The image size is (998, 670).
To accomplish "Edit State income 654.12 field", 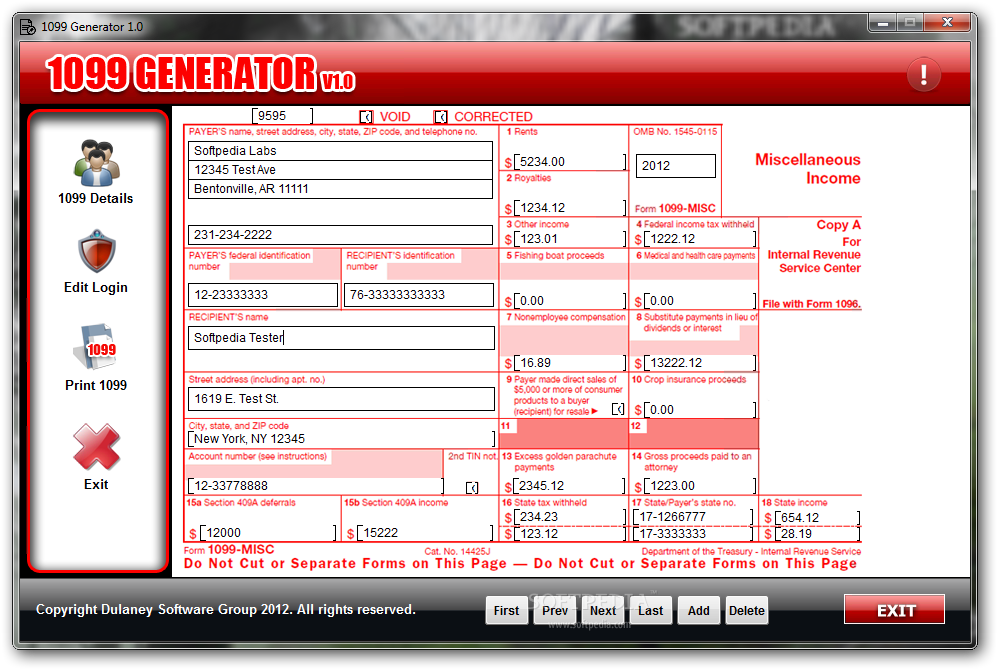I will click(x=817, y=518).
